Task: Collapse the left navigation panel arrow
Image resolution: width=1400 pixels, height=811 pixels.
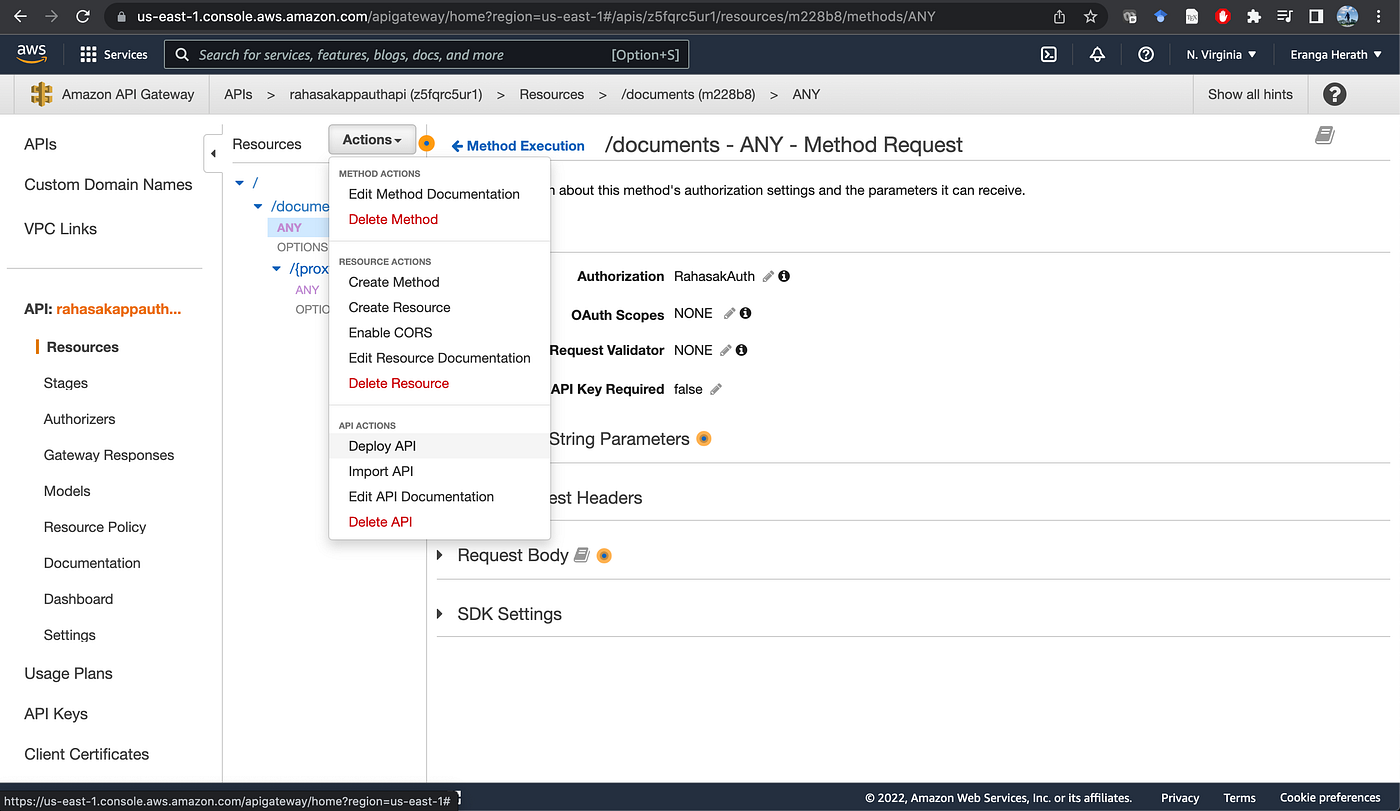Action: 213,154
